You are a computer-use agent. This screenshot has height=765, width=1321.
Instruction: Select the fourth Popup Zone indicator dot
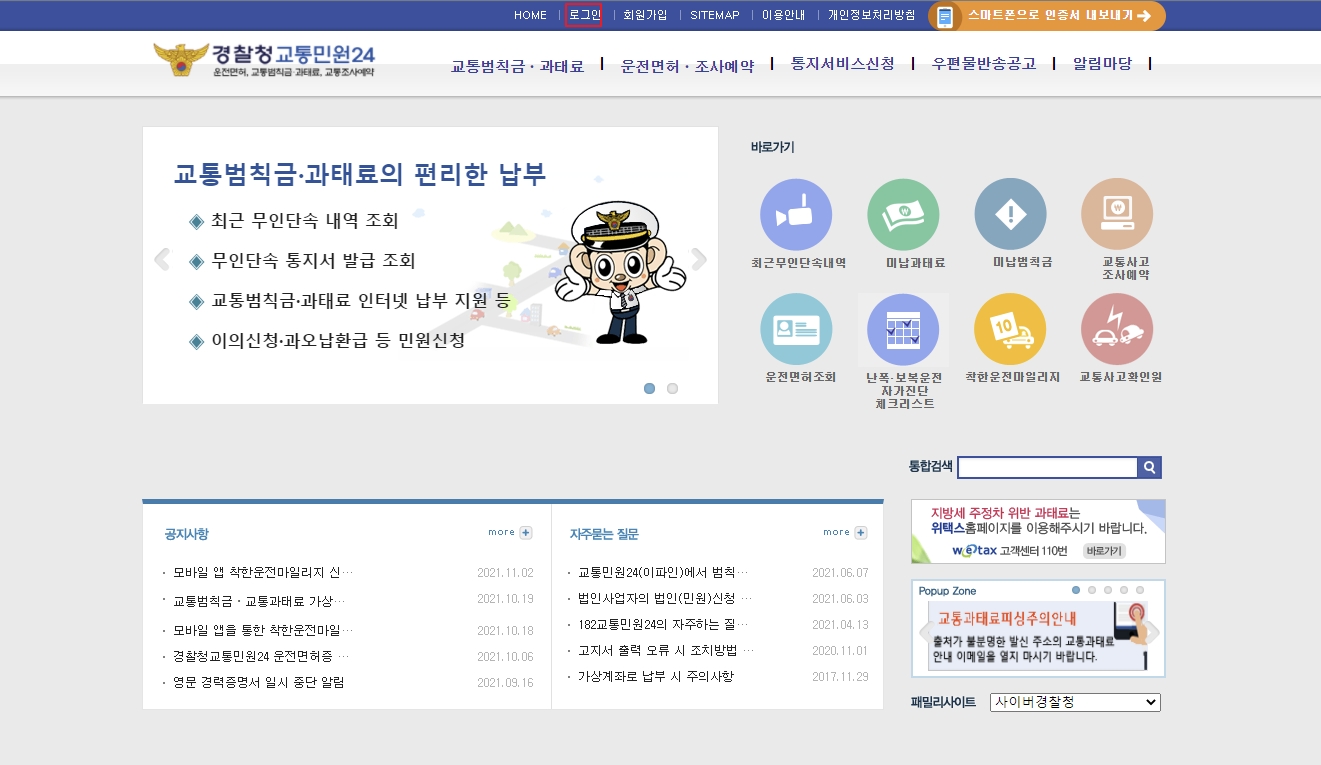coord(1125,590)
